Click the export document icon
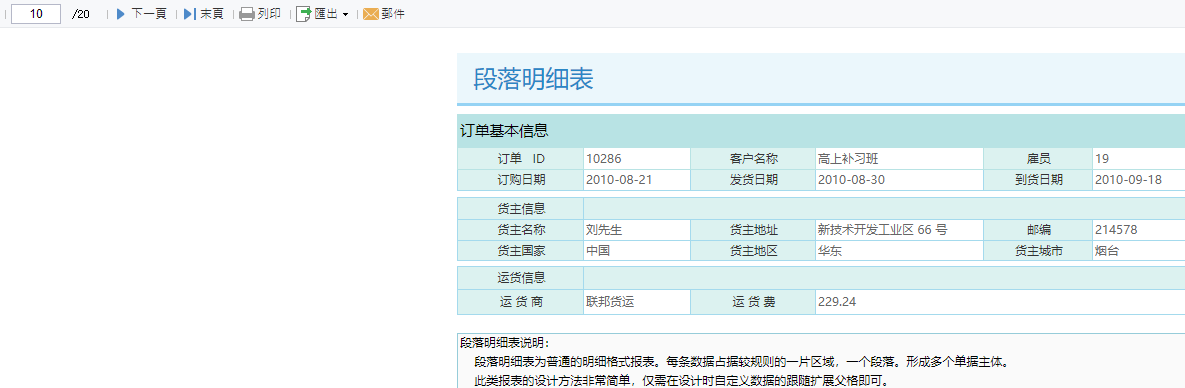 [303, 14]
